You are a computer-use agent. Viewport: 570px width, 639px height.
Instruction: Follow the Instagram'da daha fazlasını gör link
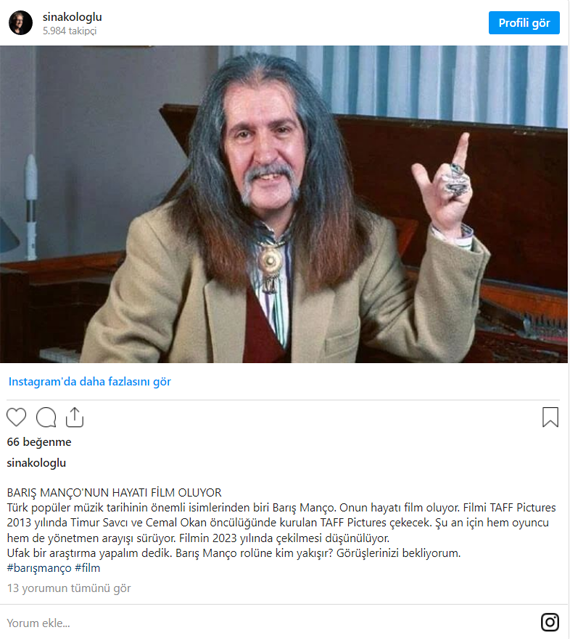tap(90, 381)
